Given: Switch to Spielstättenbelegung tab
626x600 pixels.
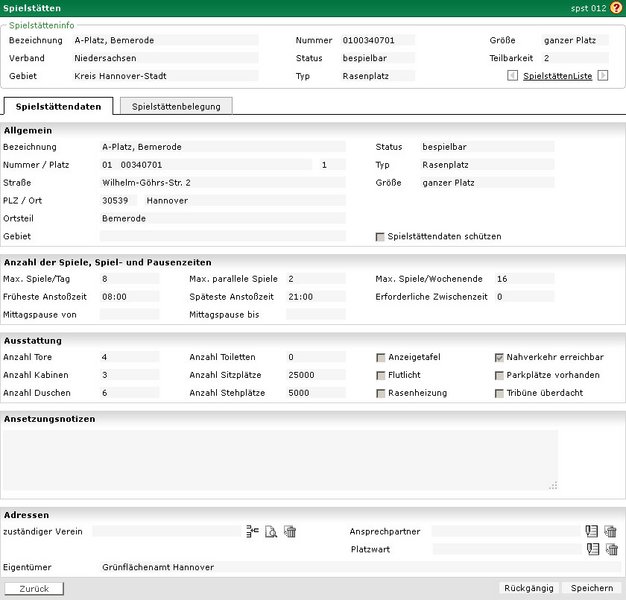Looking at the screenshot, I should 176,106.
